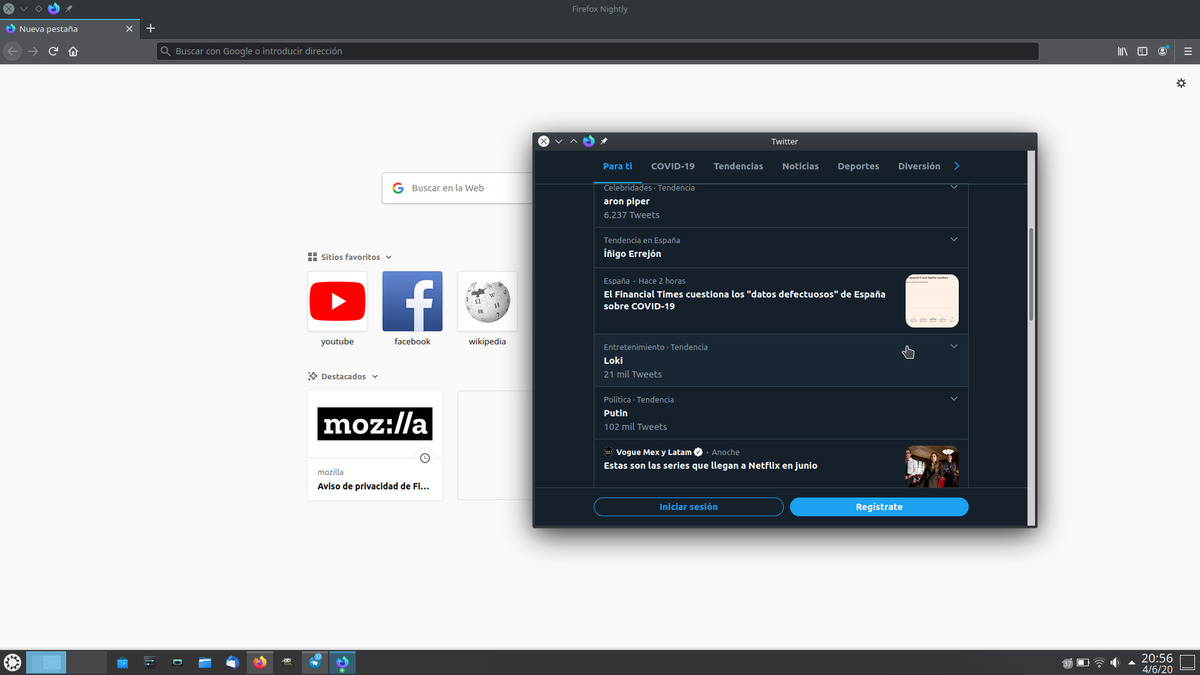Pin the Twitter window with pin icon

point(604,141)
